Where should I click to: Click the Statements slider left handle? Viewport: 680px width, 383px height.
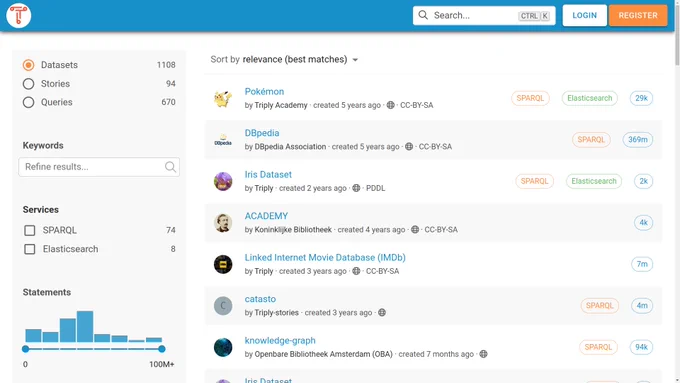(25, 349)
